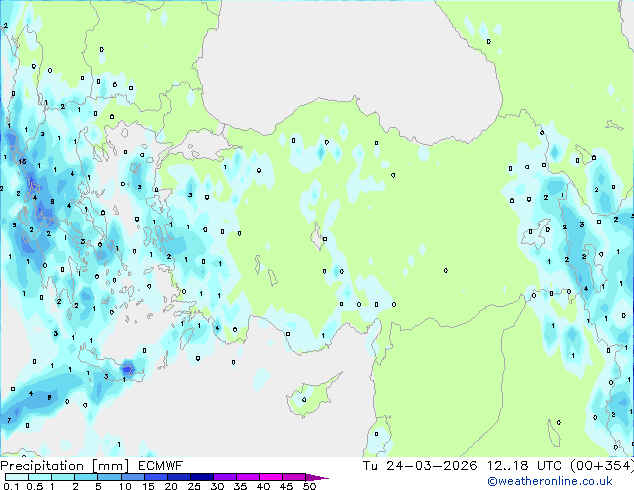Select legend swatch between 40 and 45
Viewport: 634px width, 490px height.
[x=271, y=477]
